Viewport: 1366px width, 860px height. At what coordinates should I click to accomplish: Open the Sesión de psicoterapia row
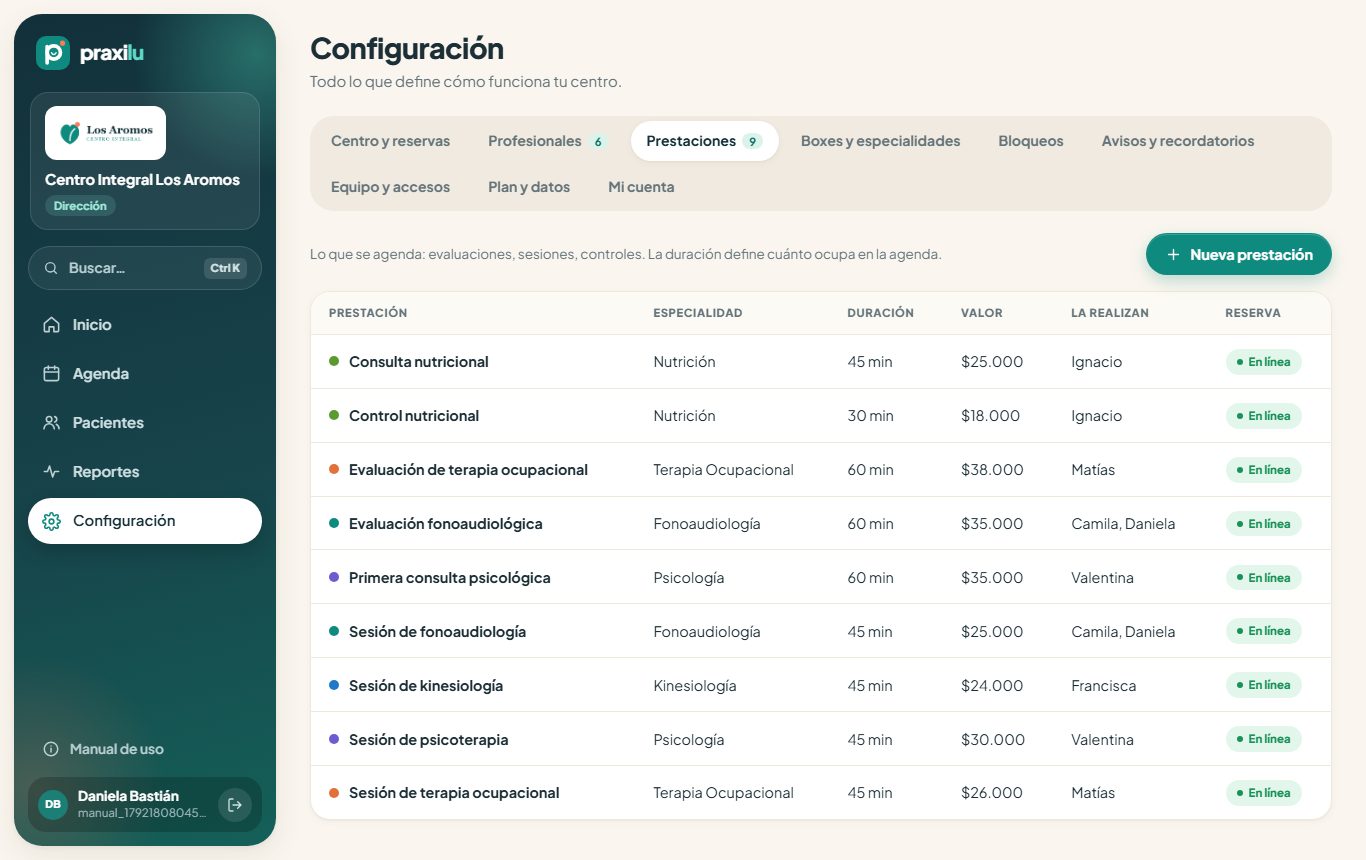[821, 739]
